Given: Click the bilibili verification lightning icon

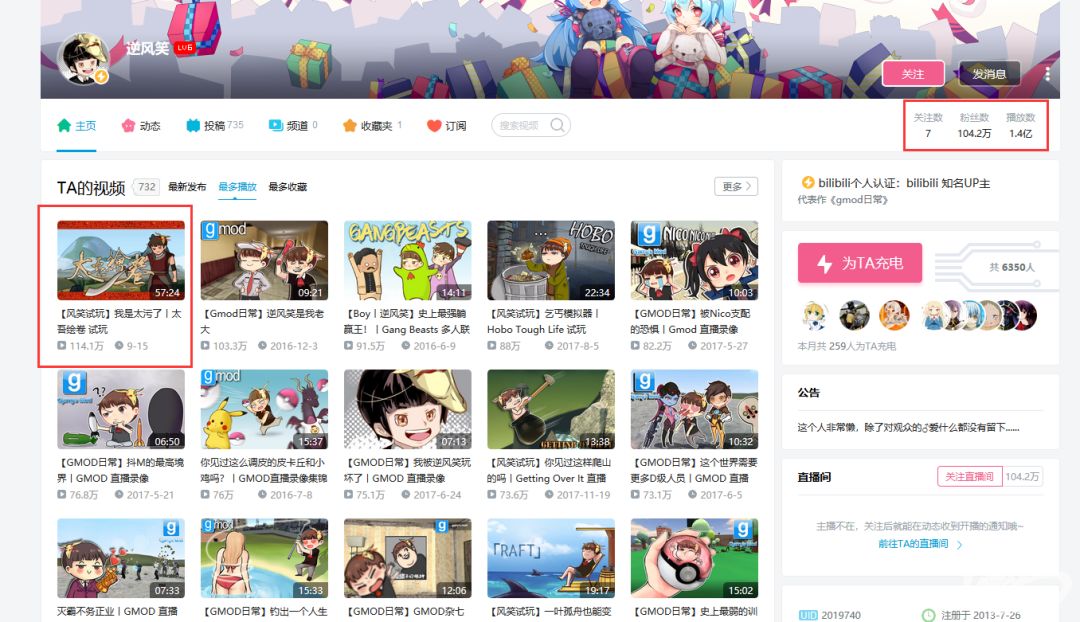Looking at the screenshot, I should [807, 183].
